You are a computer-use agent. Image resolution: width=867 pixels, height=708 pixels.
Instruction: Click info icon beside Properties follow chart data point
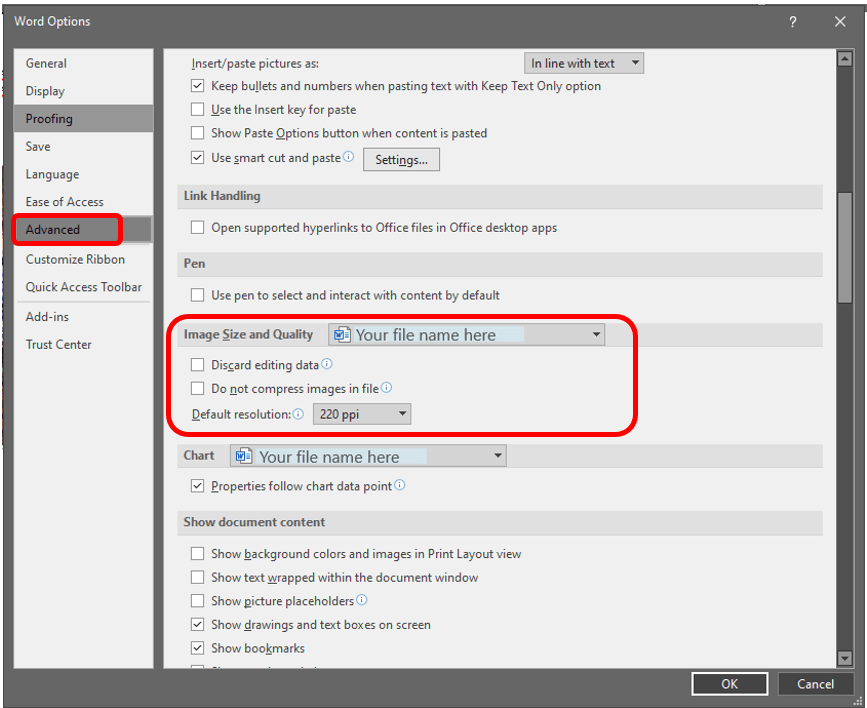click(400, 486)
